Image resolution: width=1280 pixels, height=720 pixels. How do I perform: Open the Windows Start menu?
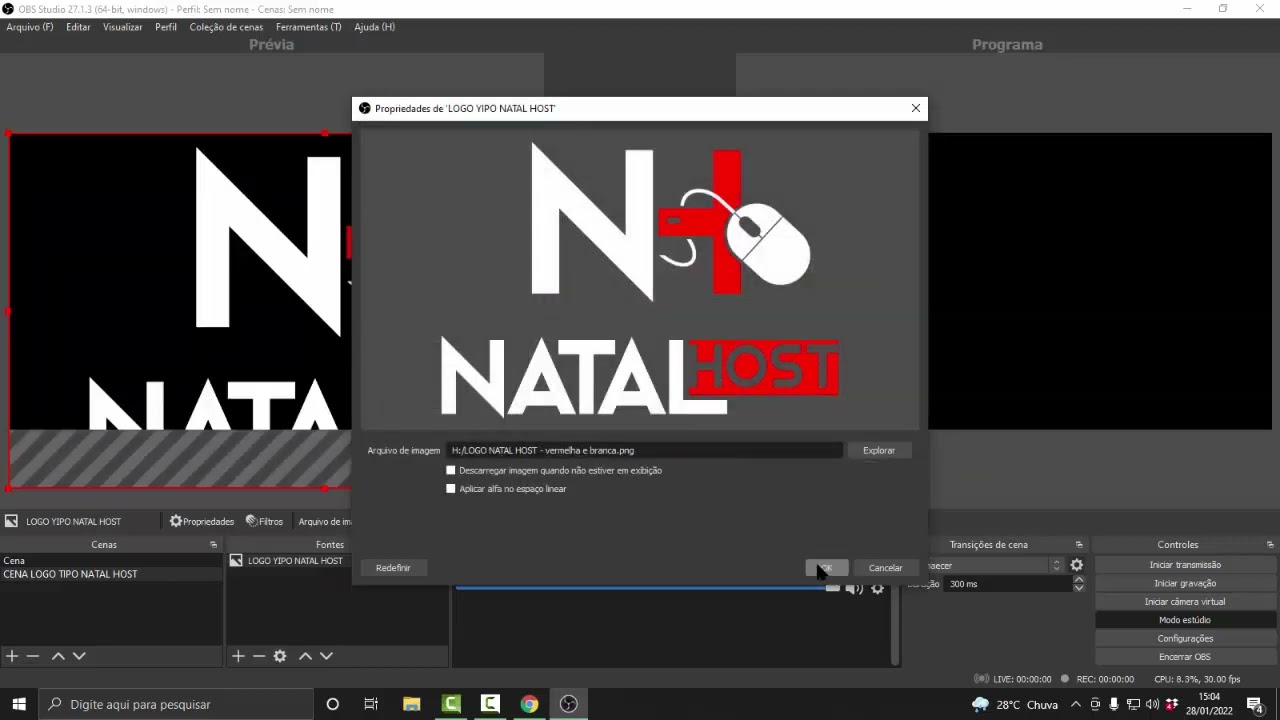click(19, 704)
